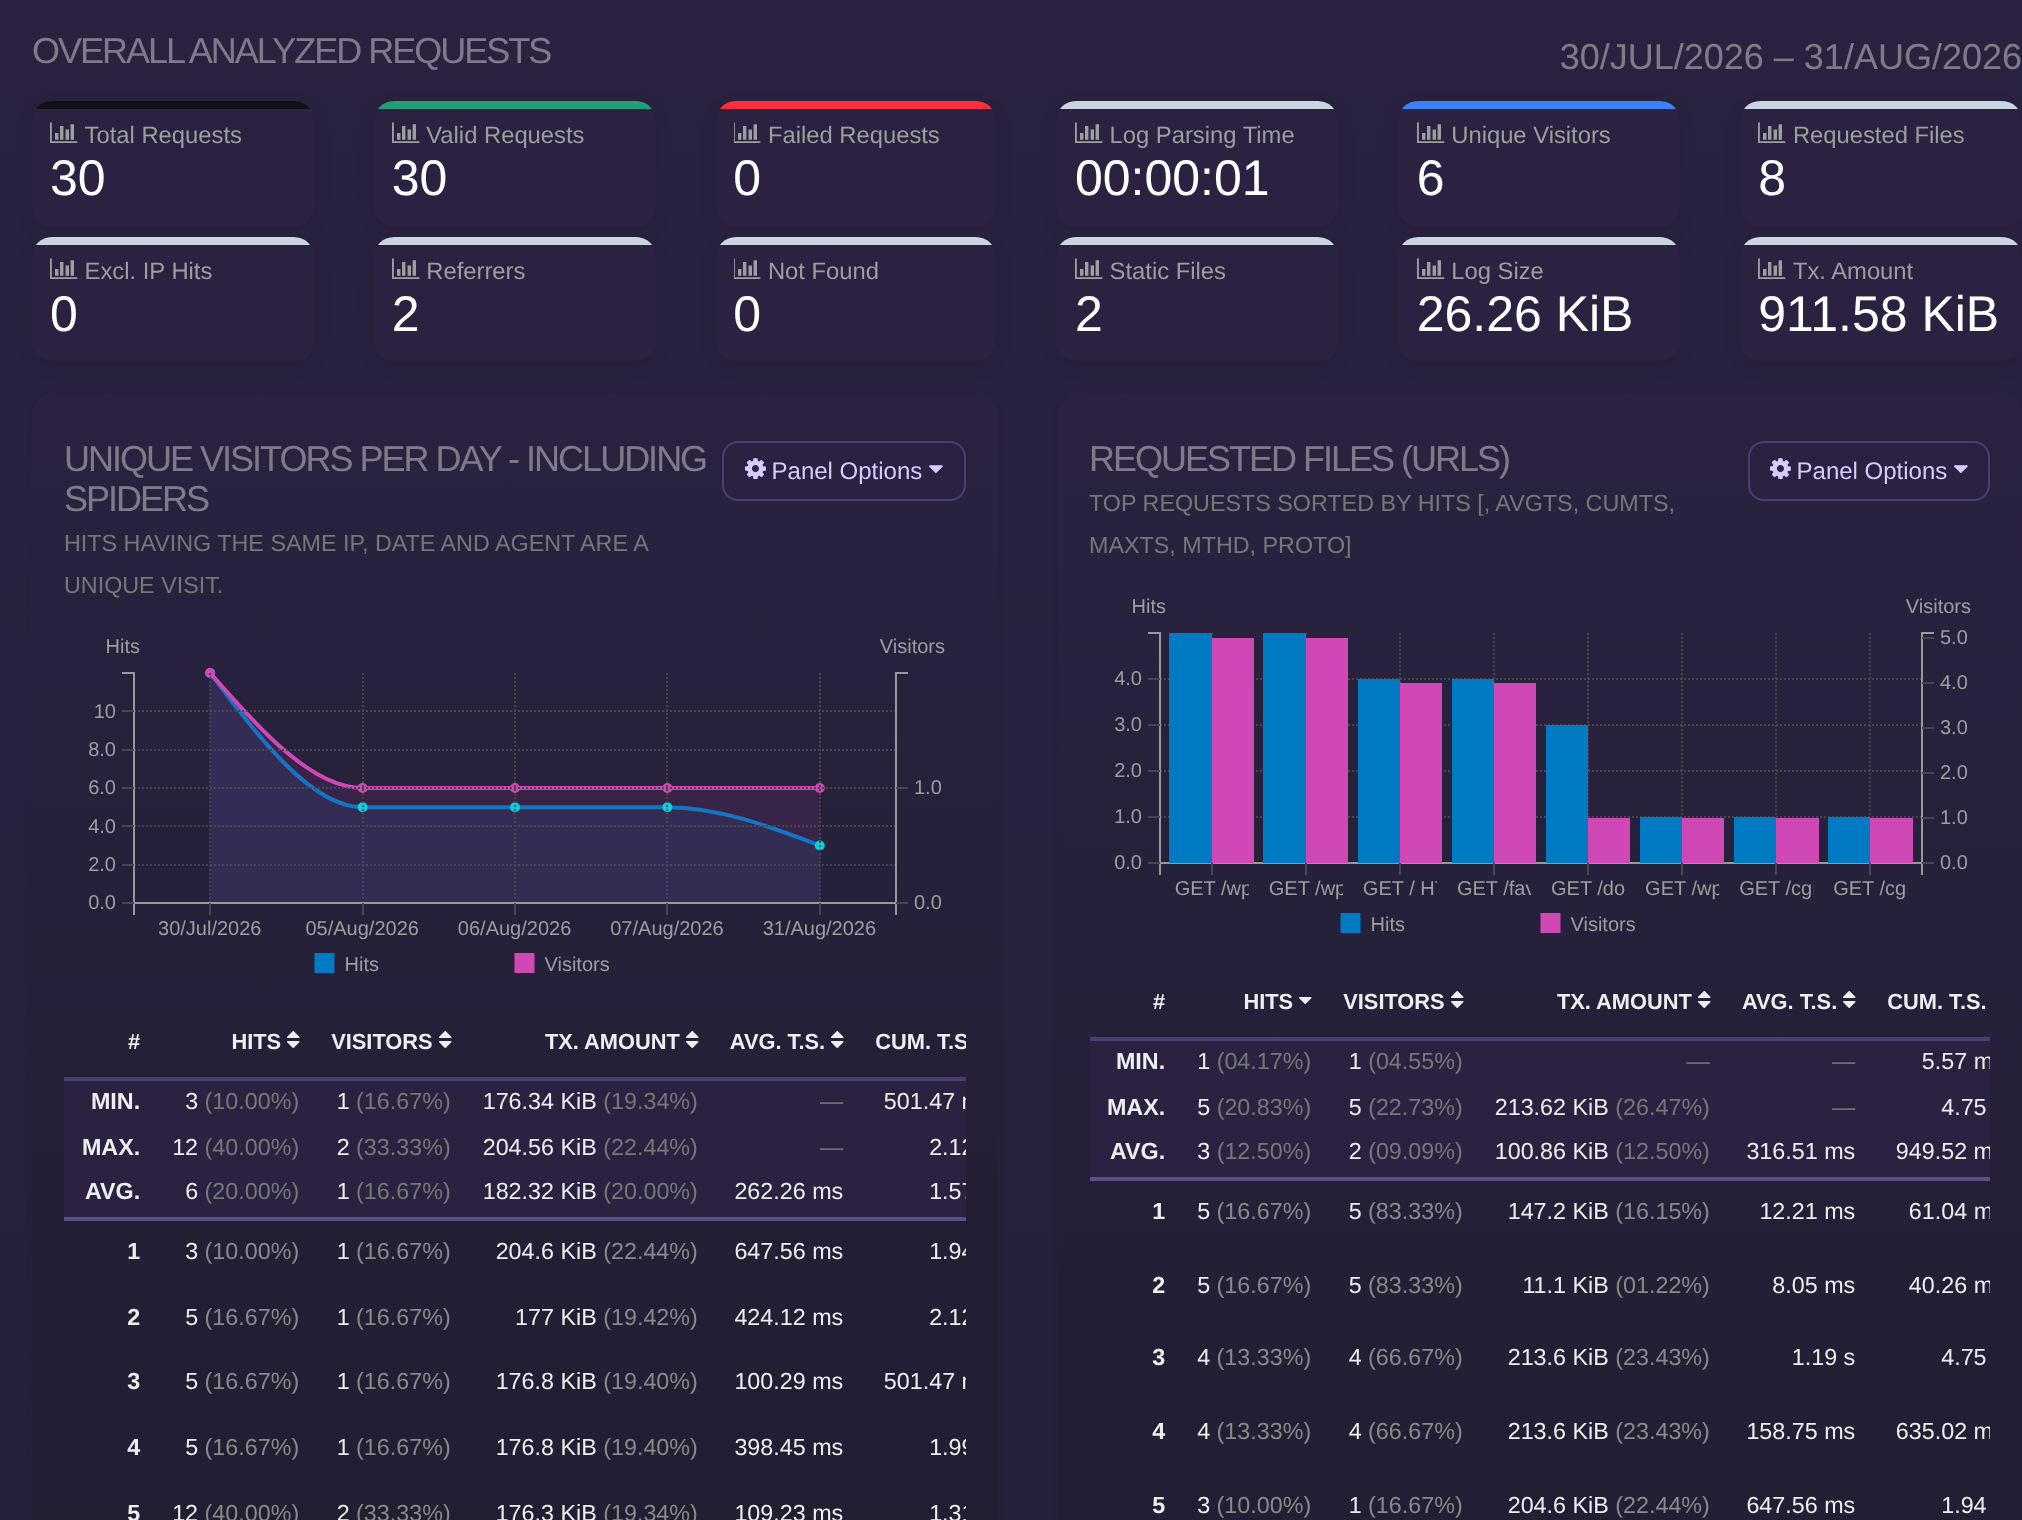Toggle Visitors series in visitors chart legend
Viewport: 2022px width, 1520px height.
562,964
